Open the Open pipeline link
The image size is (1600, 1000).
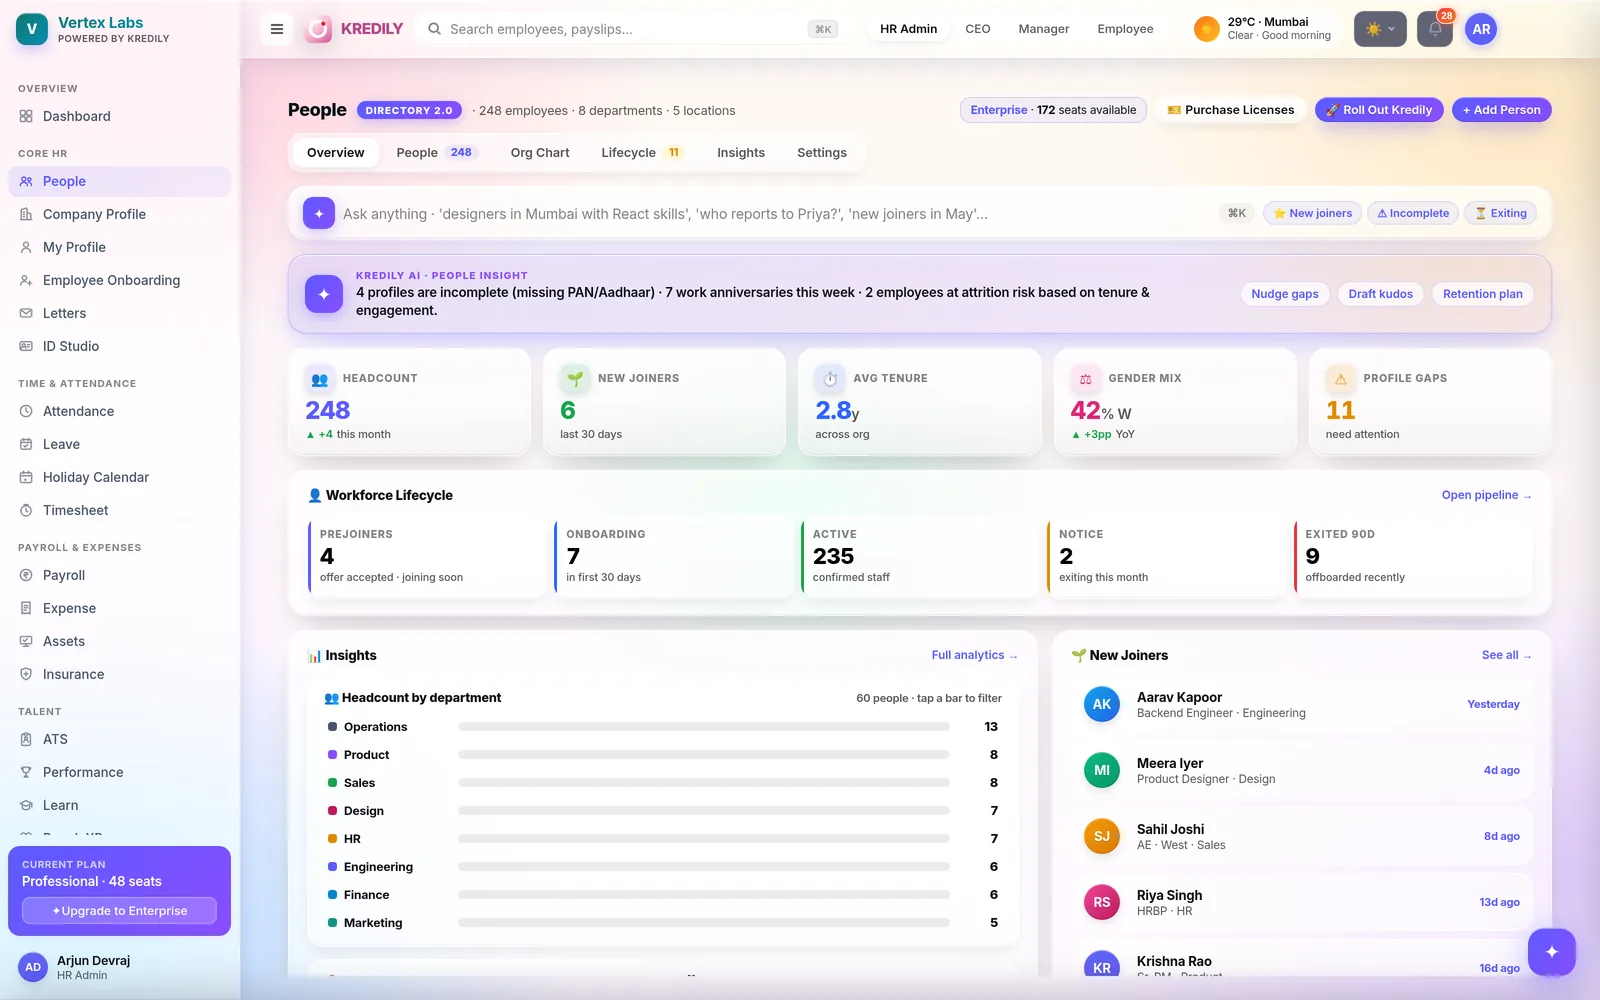pyautogui.click(x=1486, y=495)
